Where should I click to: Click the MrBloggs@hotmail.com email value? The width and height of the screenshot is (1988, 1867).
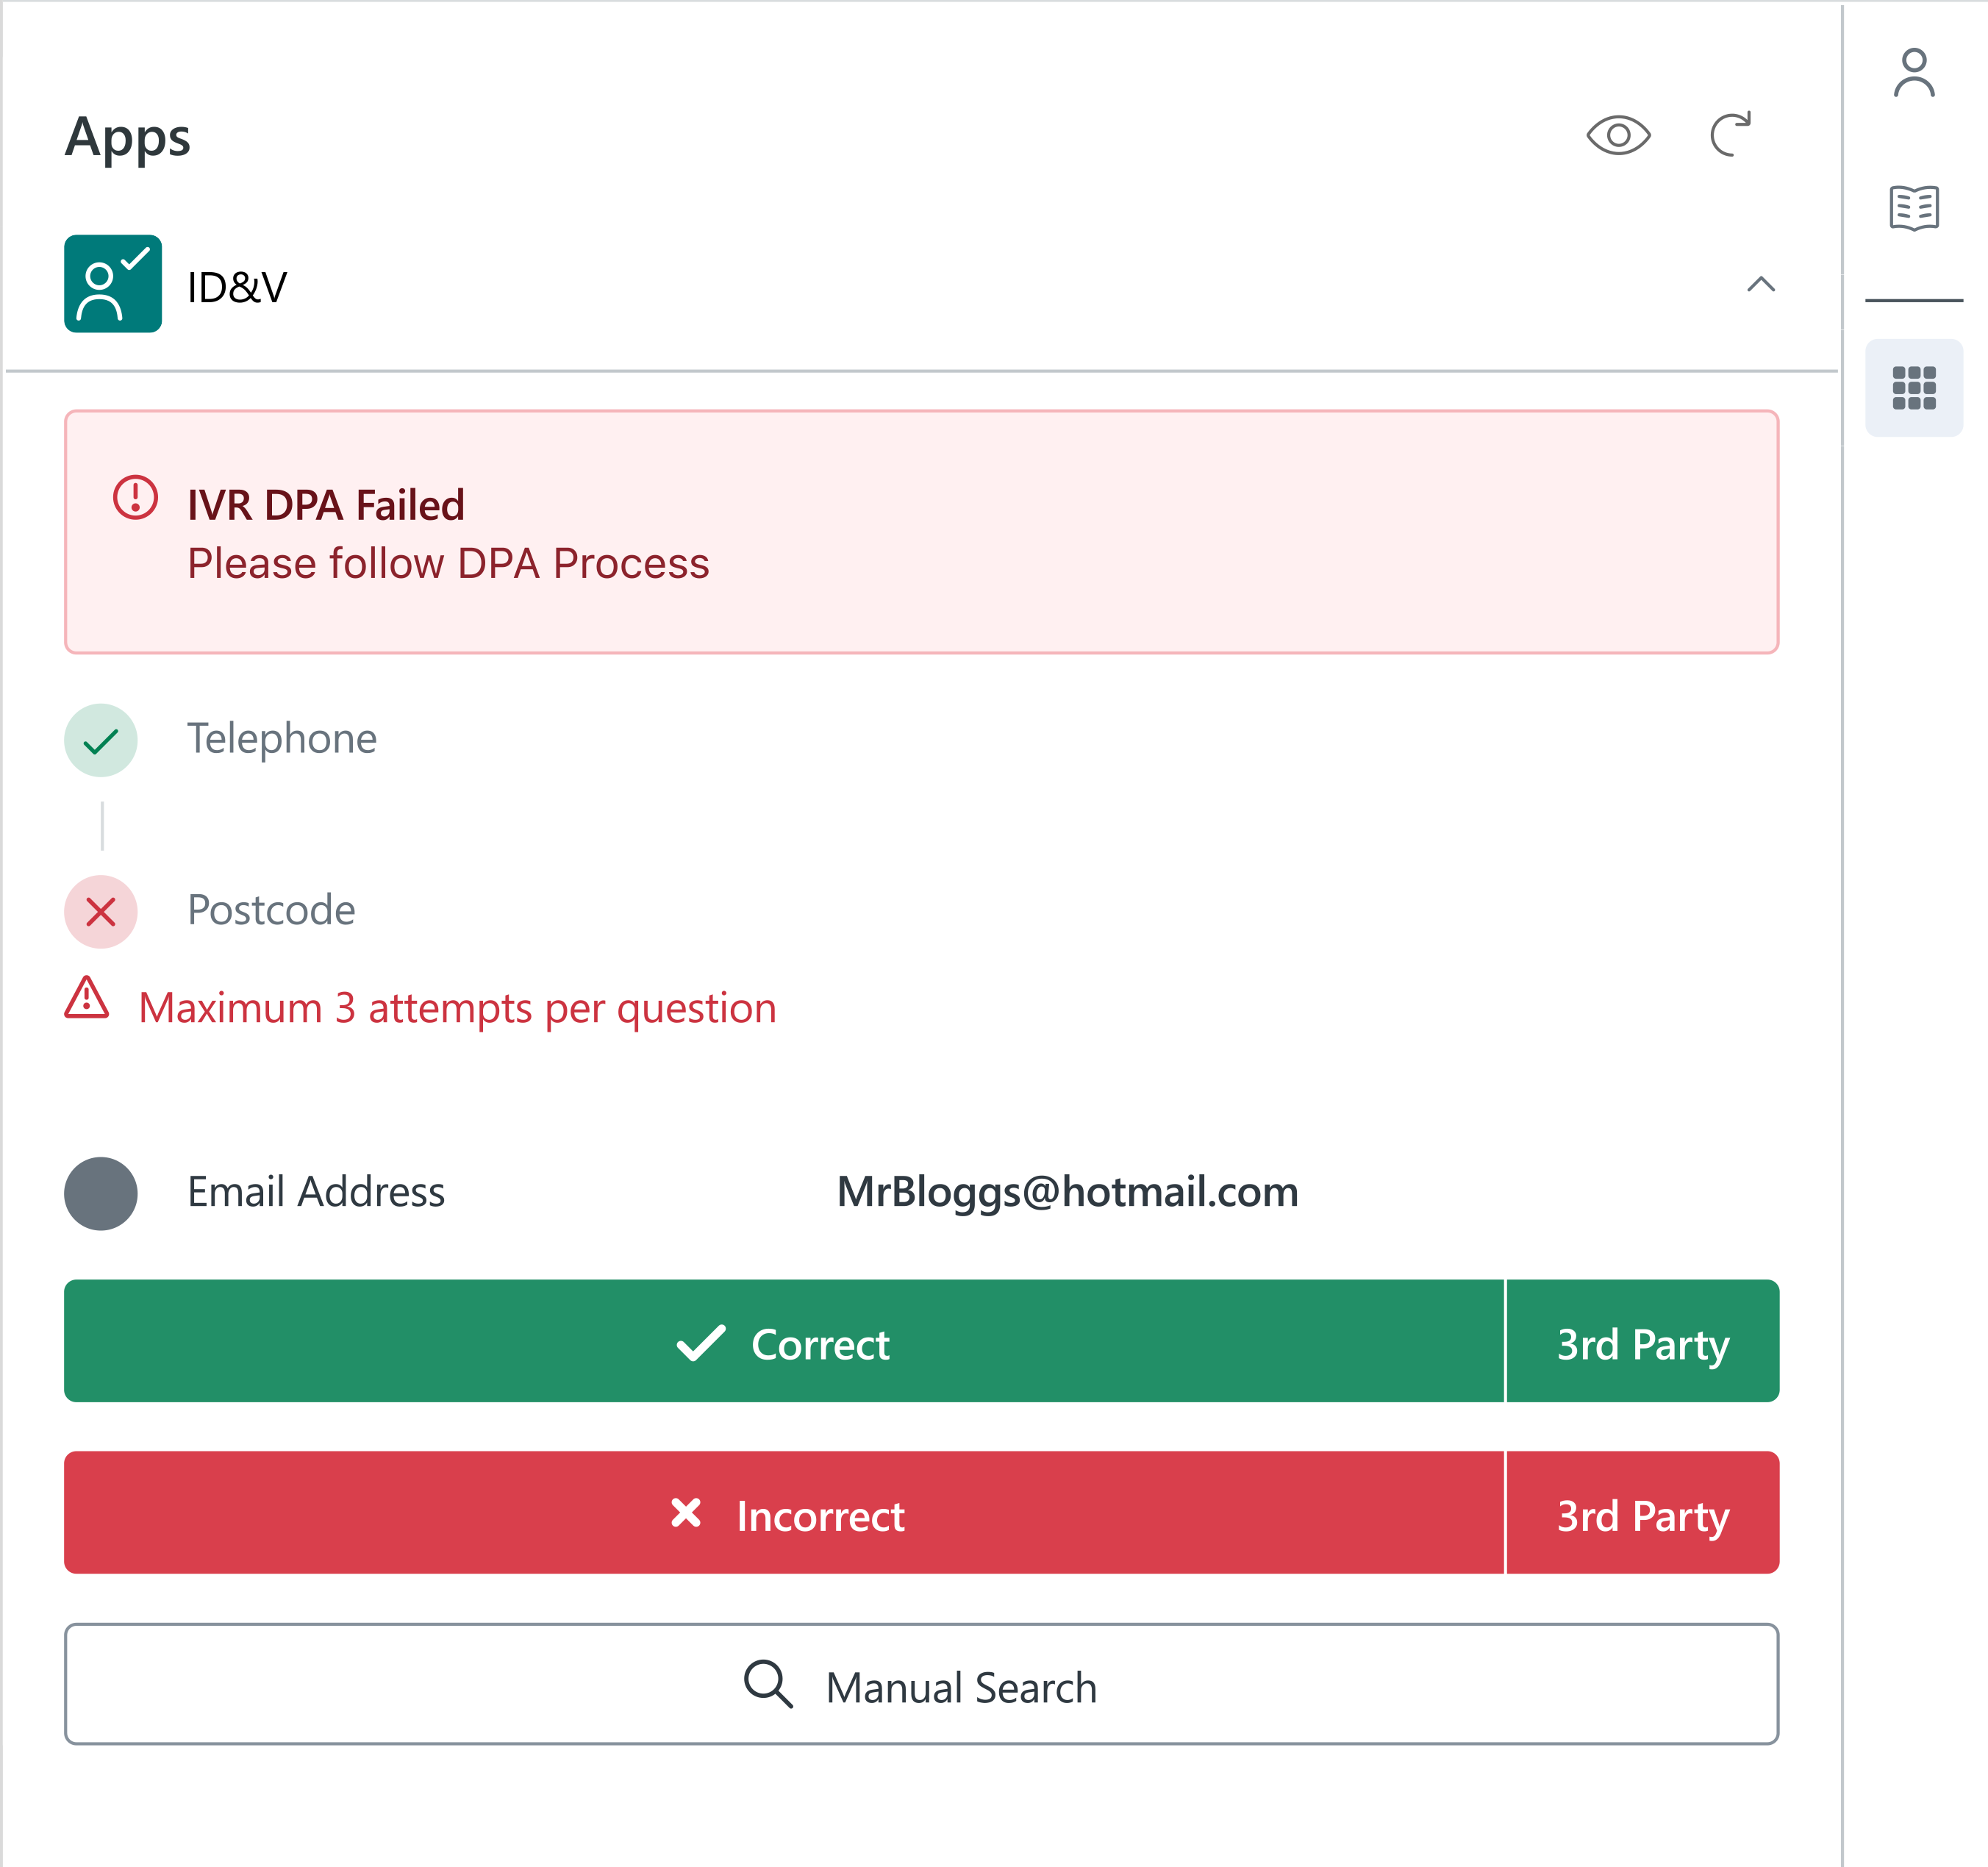[x=1067, y=1192]
